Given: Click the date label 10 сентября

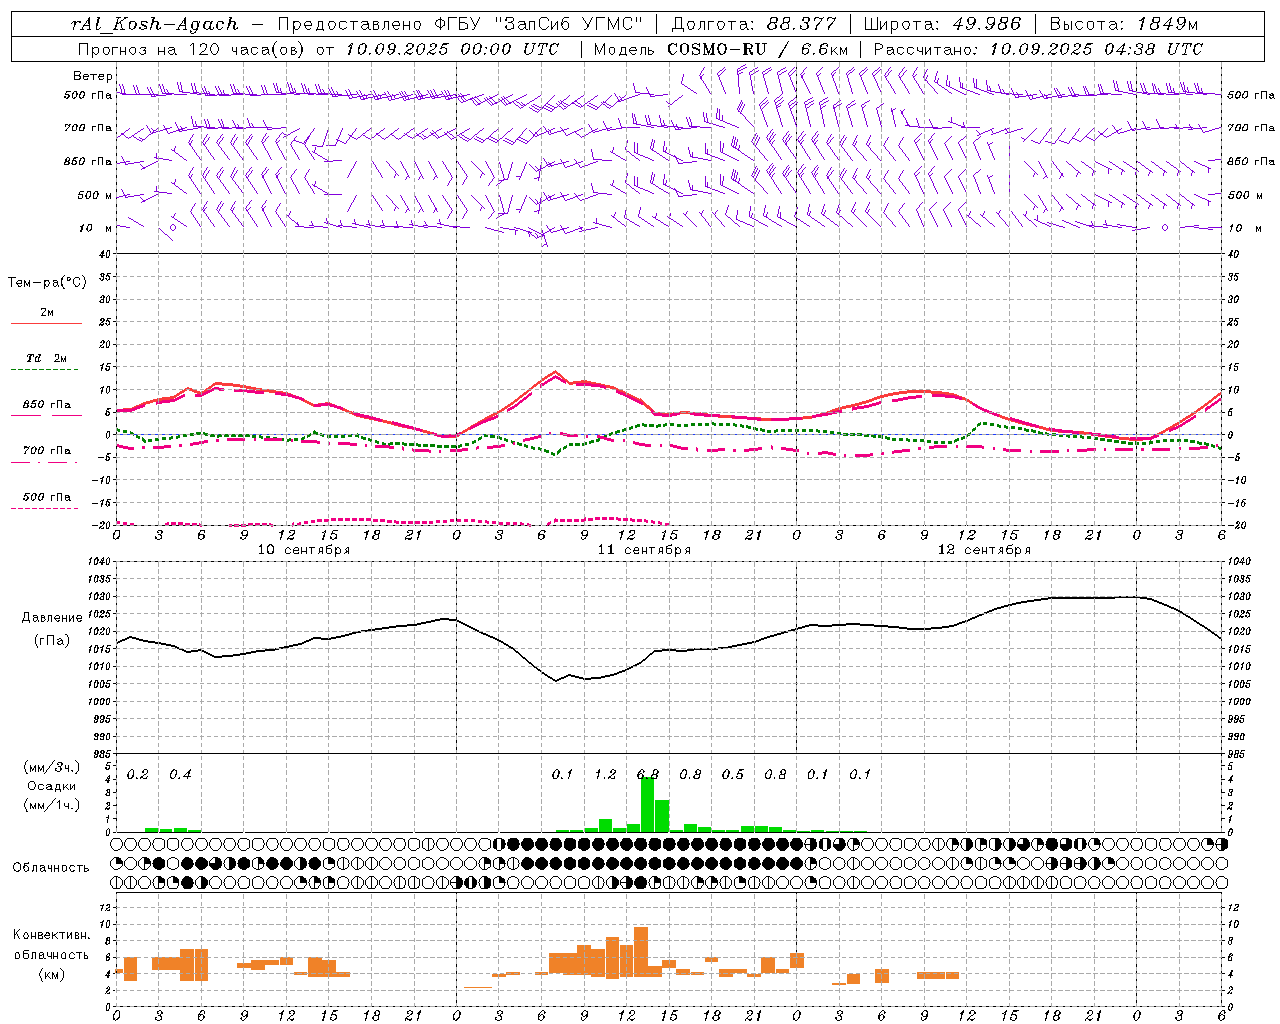Looking at the screenshot, I should (304, 550).
